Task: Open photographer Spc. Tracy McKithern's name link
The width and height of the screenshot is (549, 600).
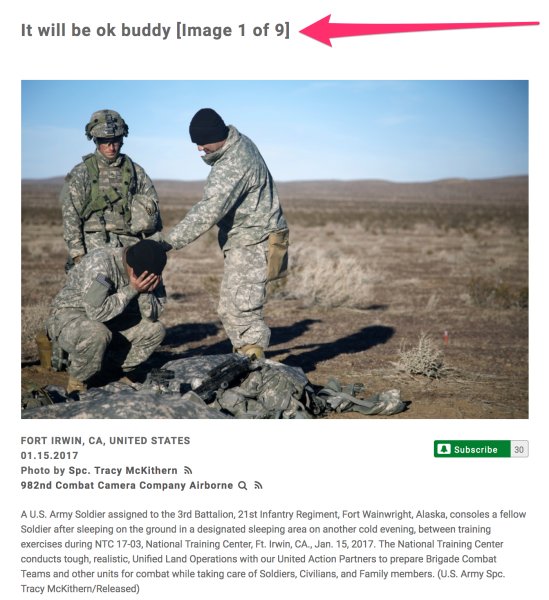Action: coord(123,470)
